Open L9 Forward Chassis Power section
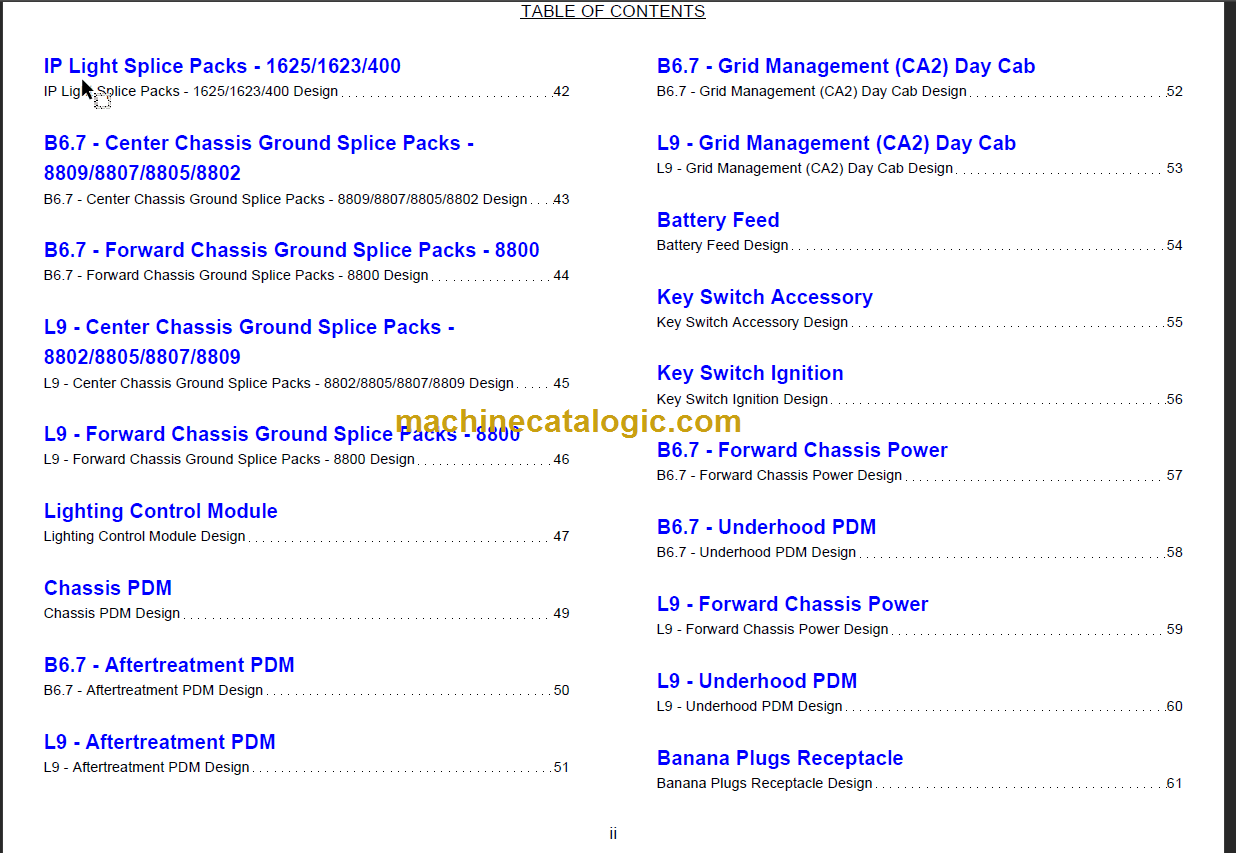The width and height of the screenshot is (1236, 853). (x=793, y=604)
